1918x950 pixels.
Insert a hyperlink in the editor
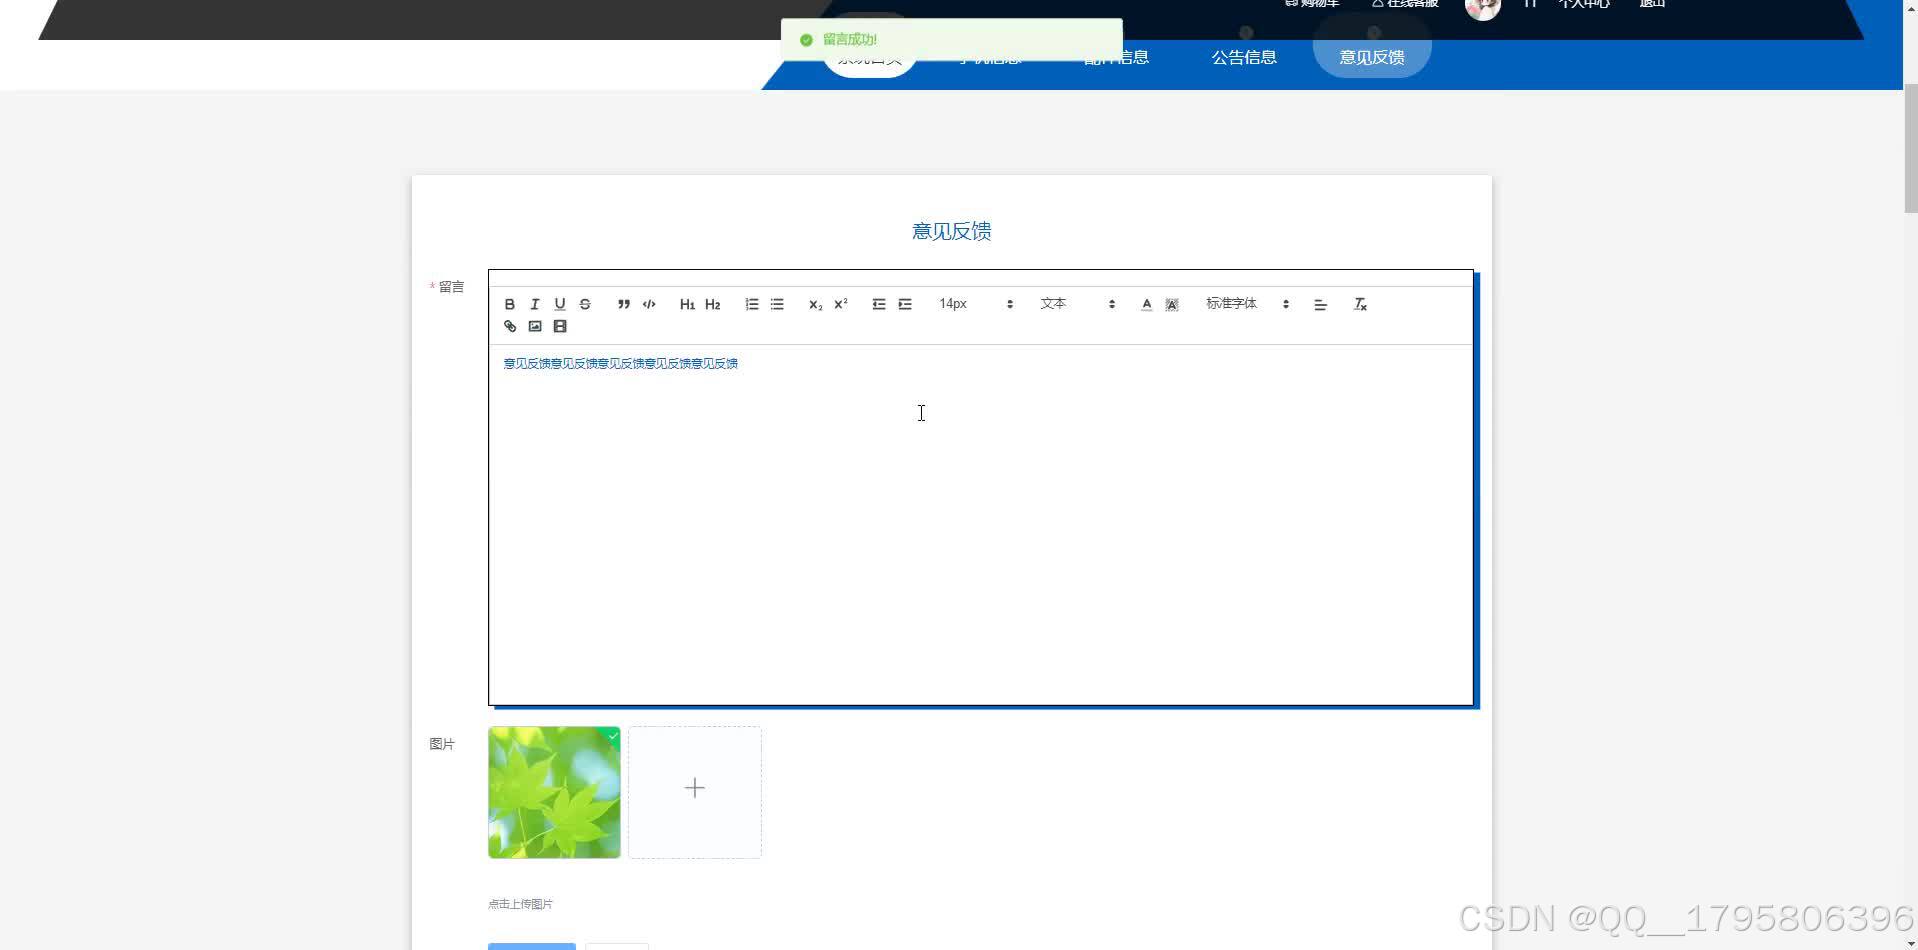[x=509, y=326]
